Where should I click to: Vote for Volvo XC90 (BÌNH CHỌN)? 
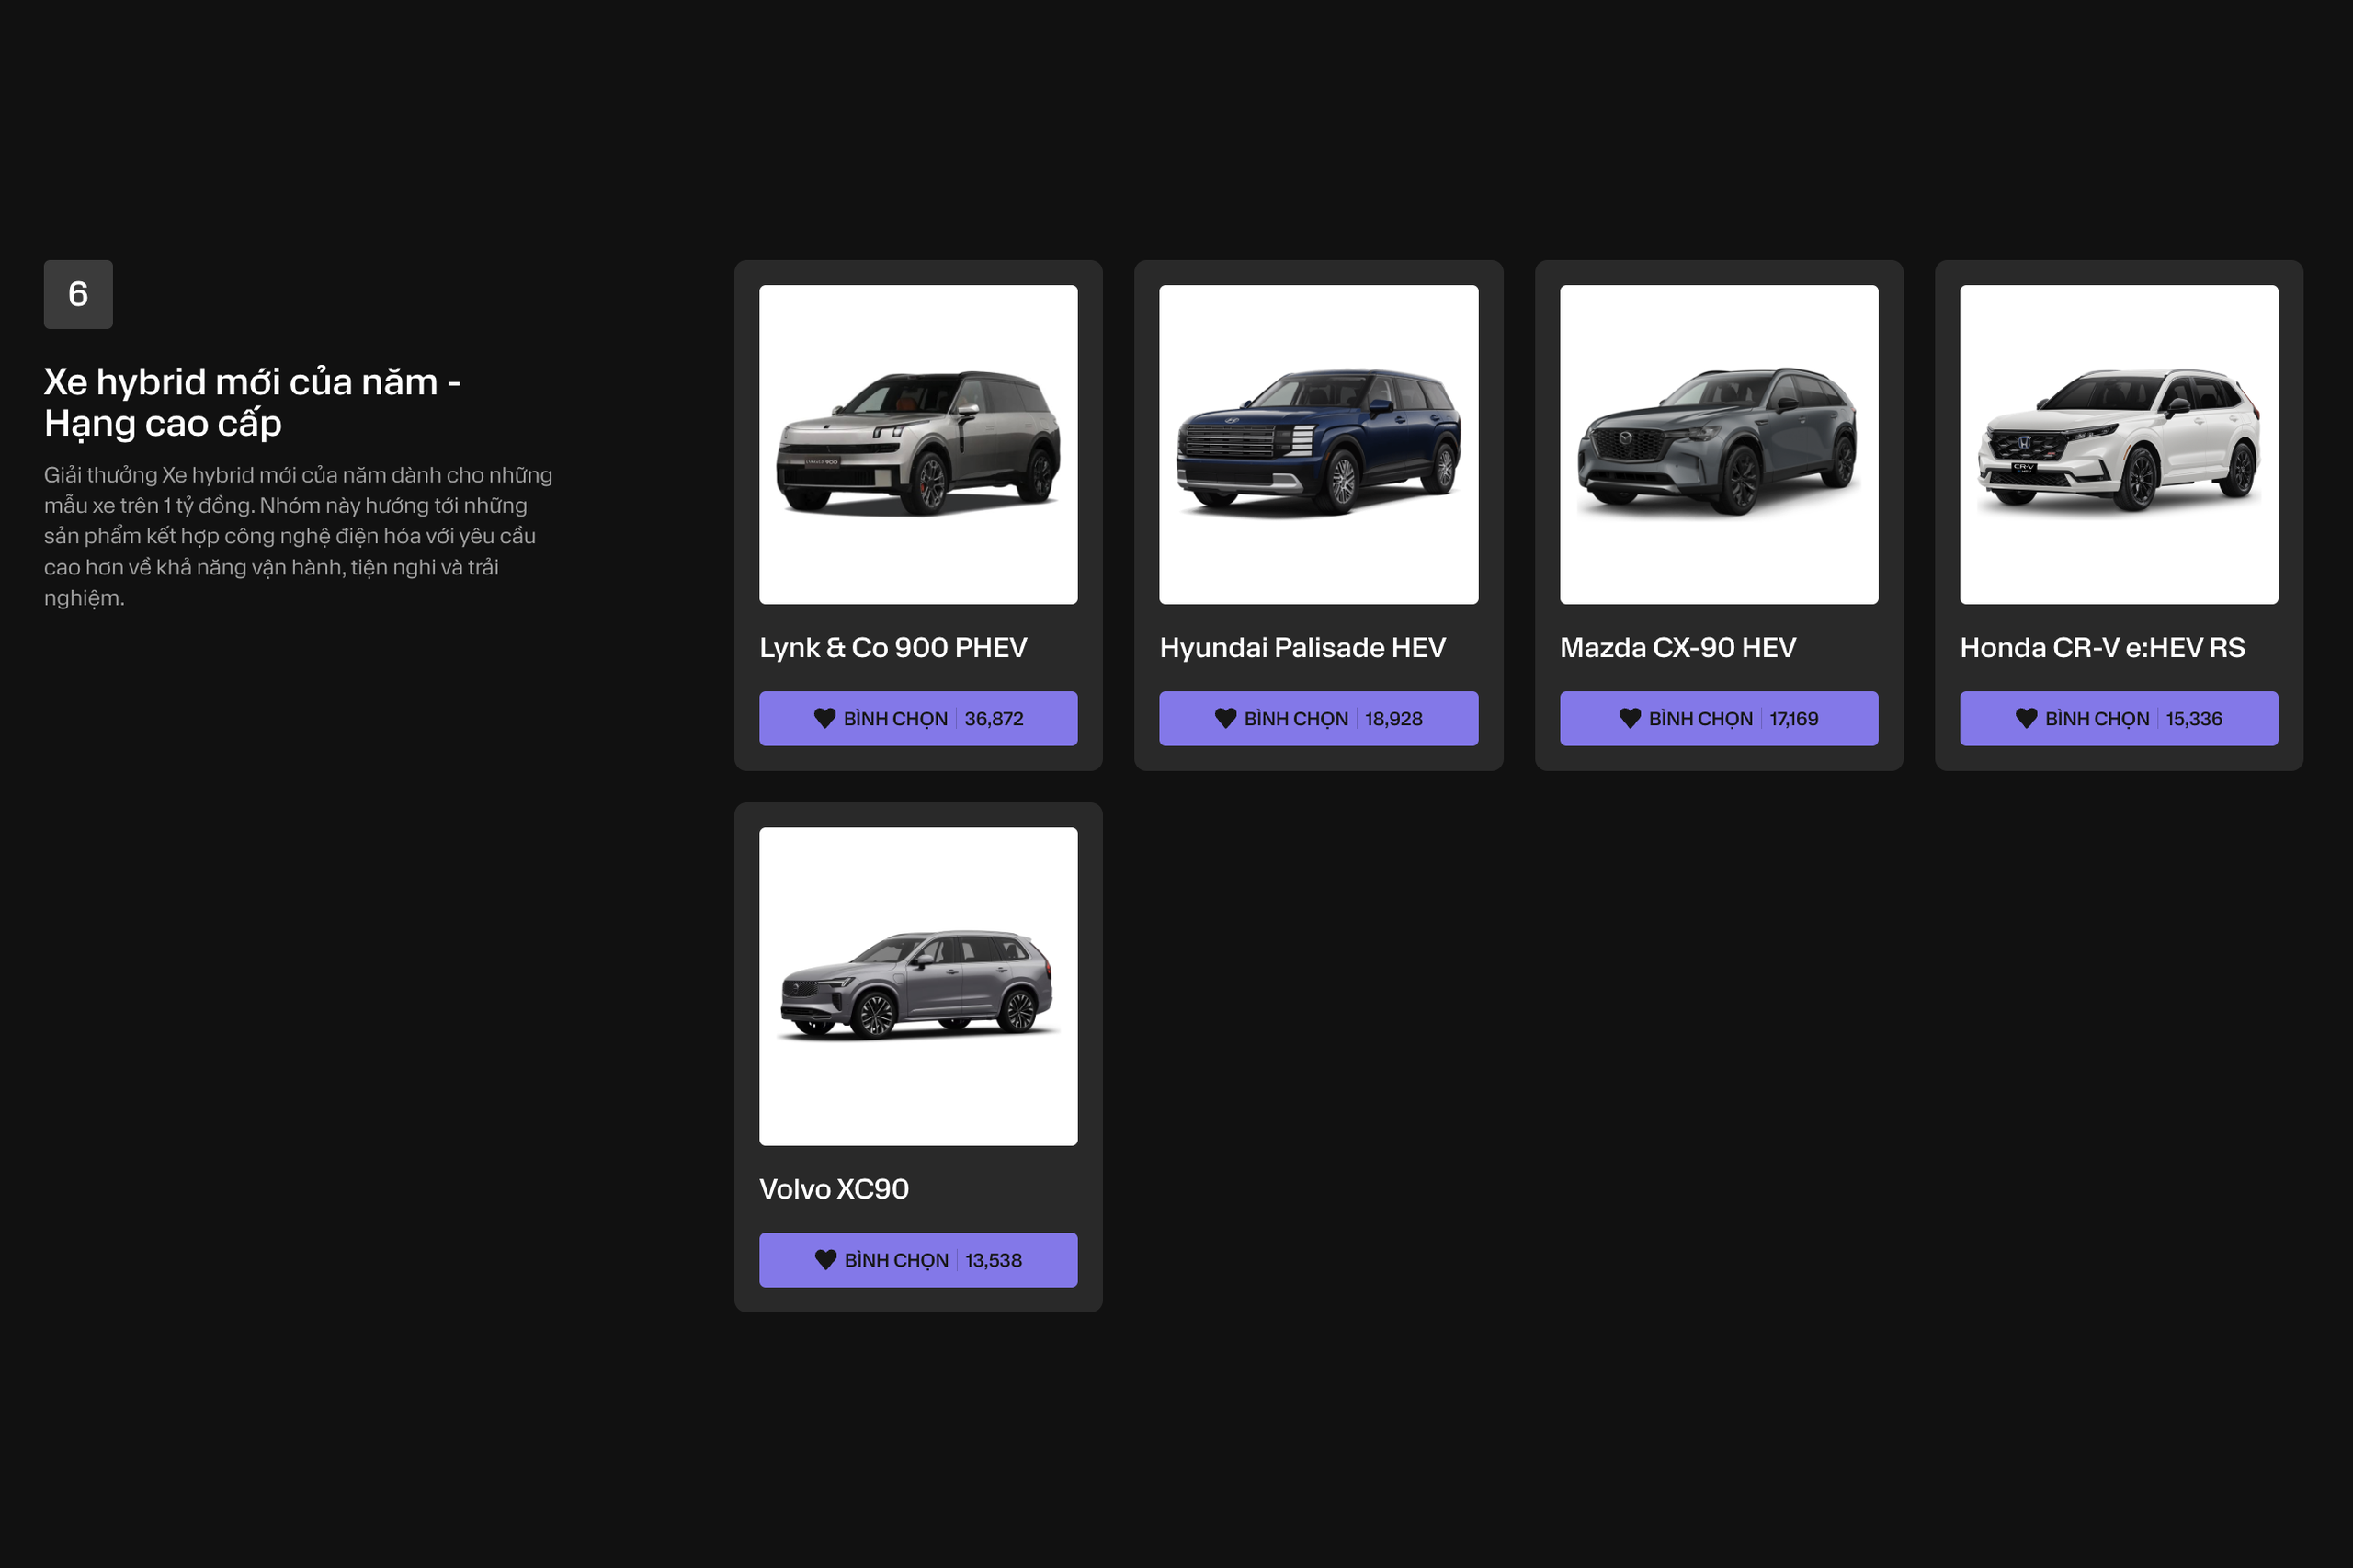pyautogui.click(x=918, y=1260)
